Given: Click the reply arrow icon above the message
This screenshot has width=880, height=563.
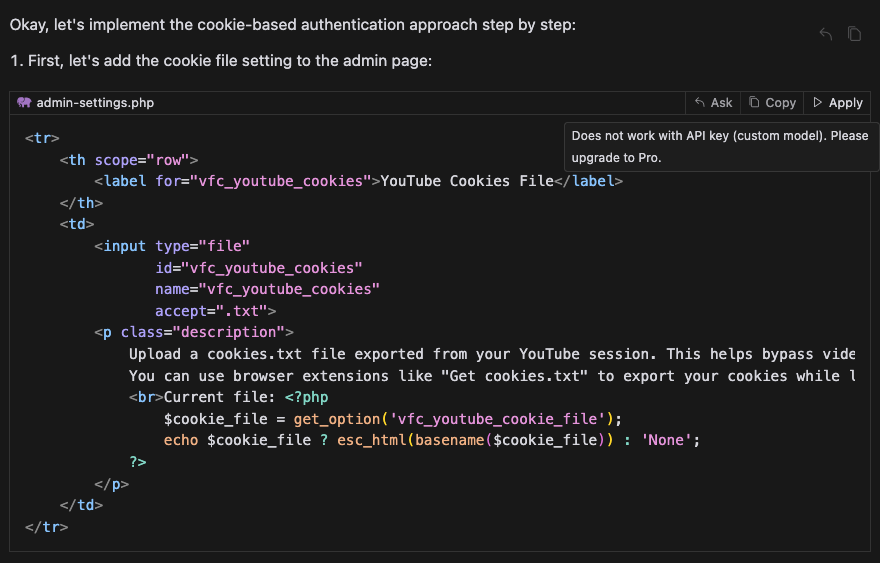Looking at the screenshot, I should [826, 34].
